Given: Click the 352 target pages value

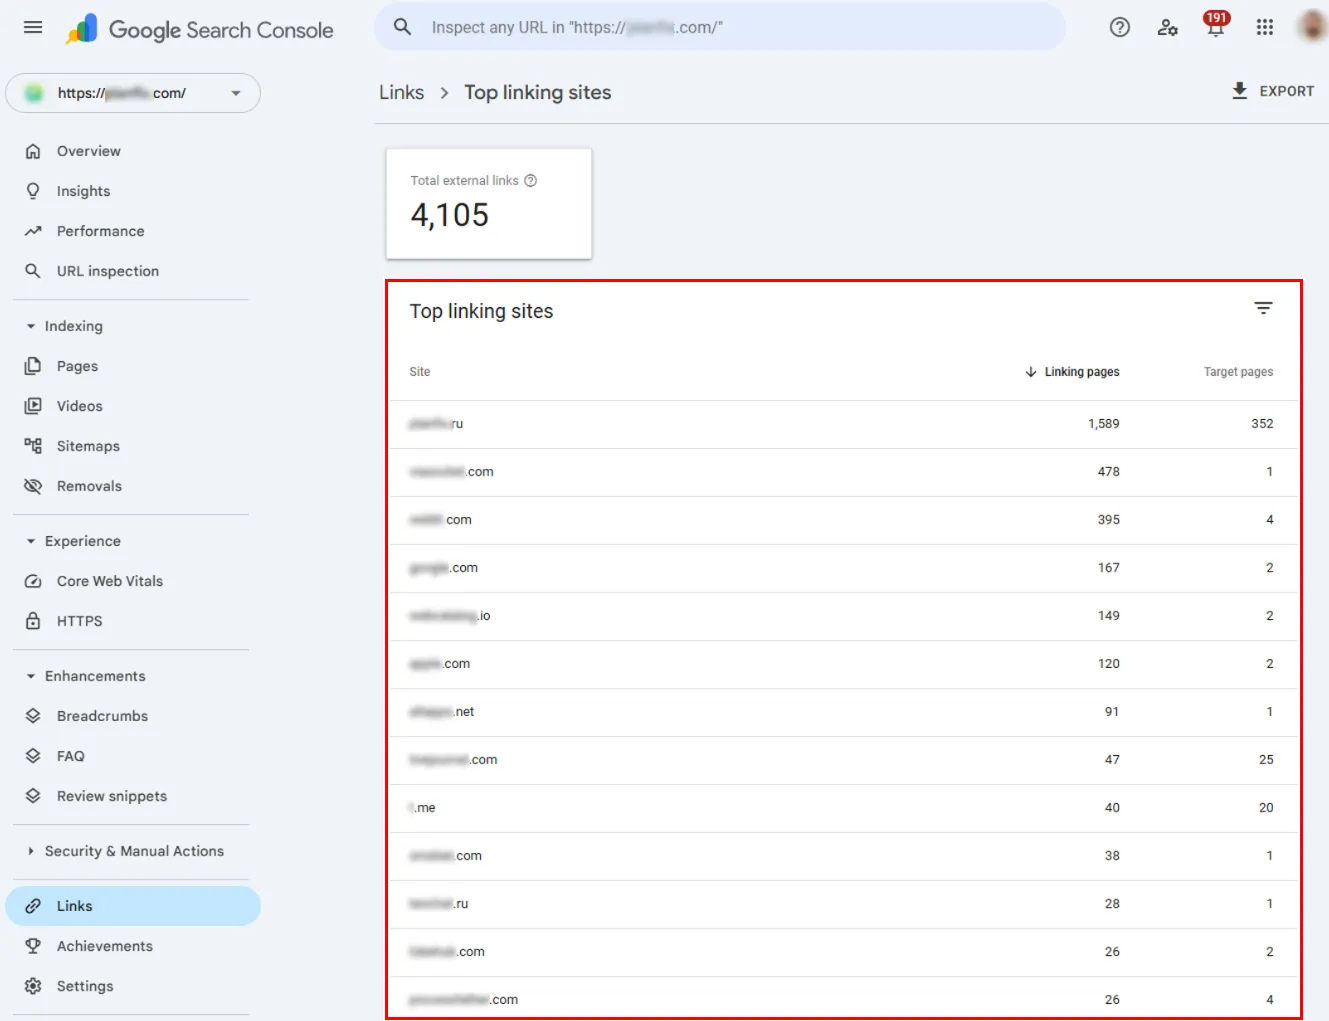Looking at the screenshot, I should point(1262,424).
